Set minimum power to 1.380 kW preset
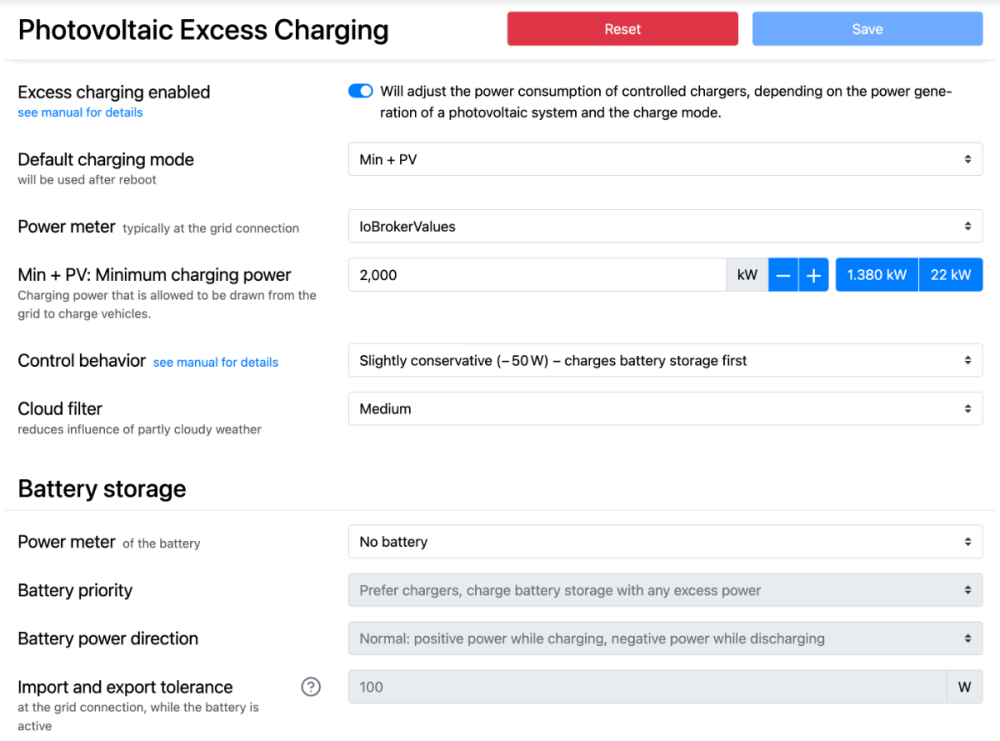This screenshot has height=741, width=1000. pos(877,275)
